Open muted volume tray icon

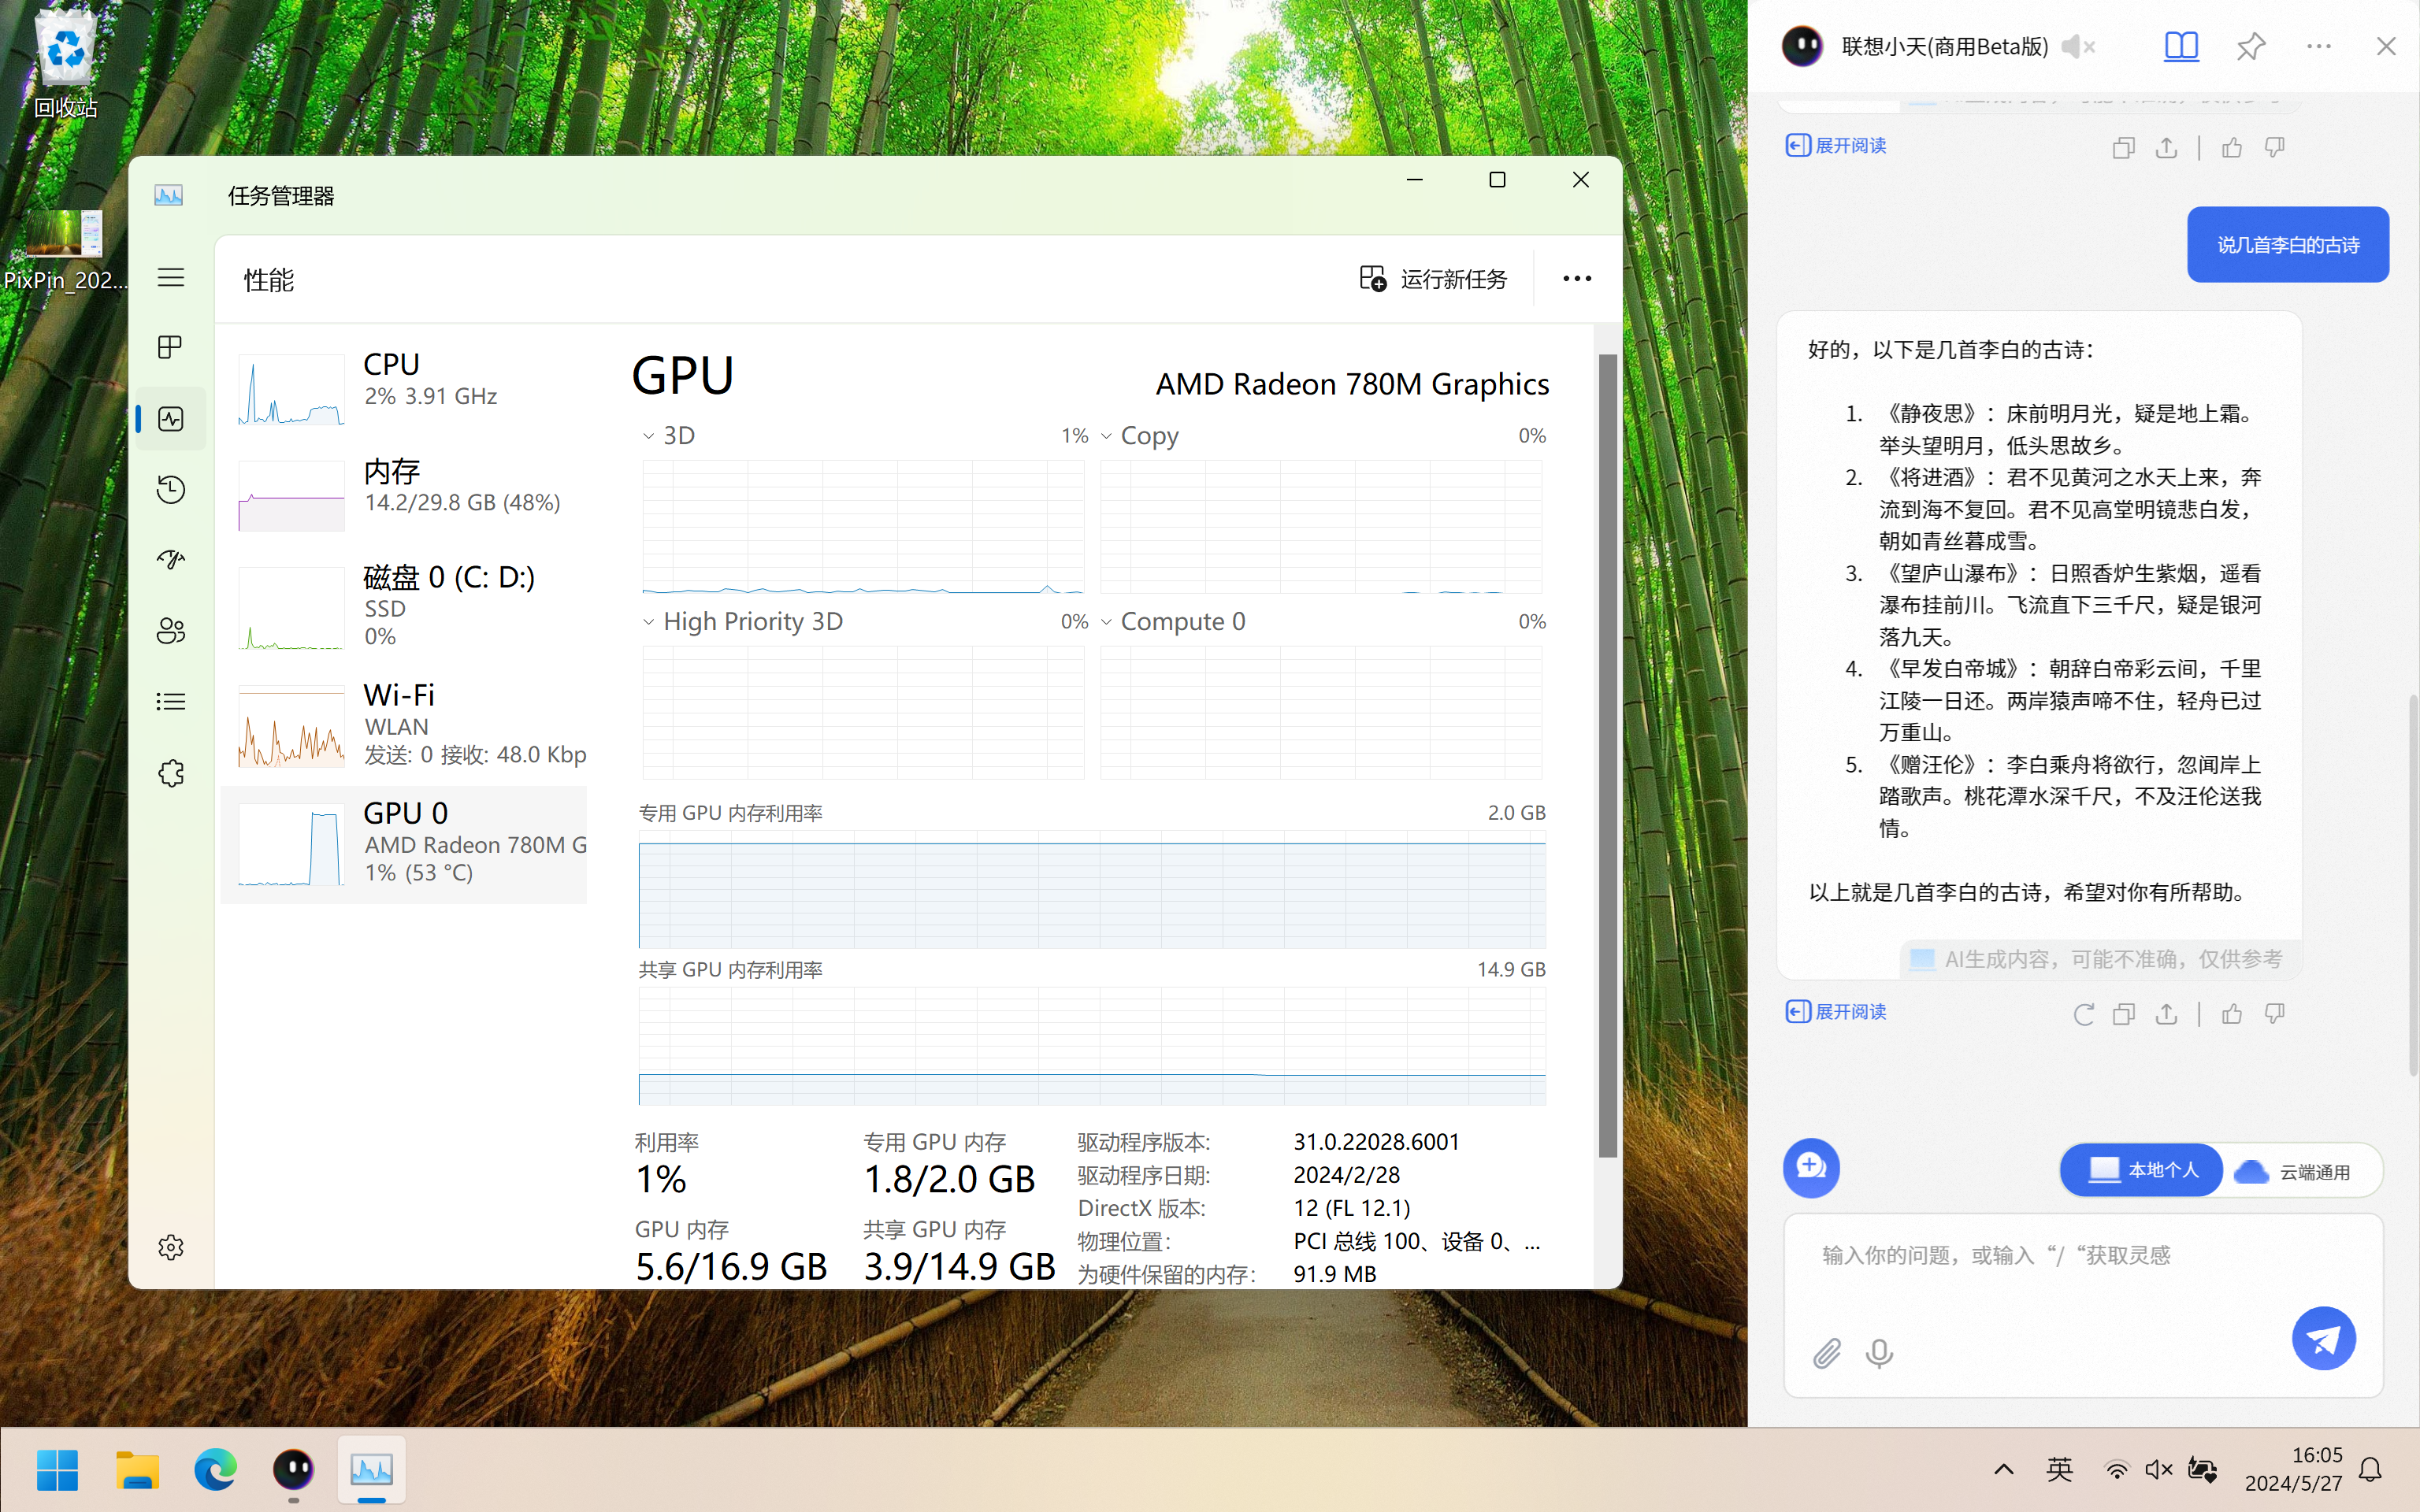pyautogui.click(x=2159, y=1470)
